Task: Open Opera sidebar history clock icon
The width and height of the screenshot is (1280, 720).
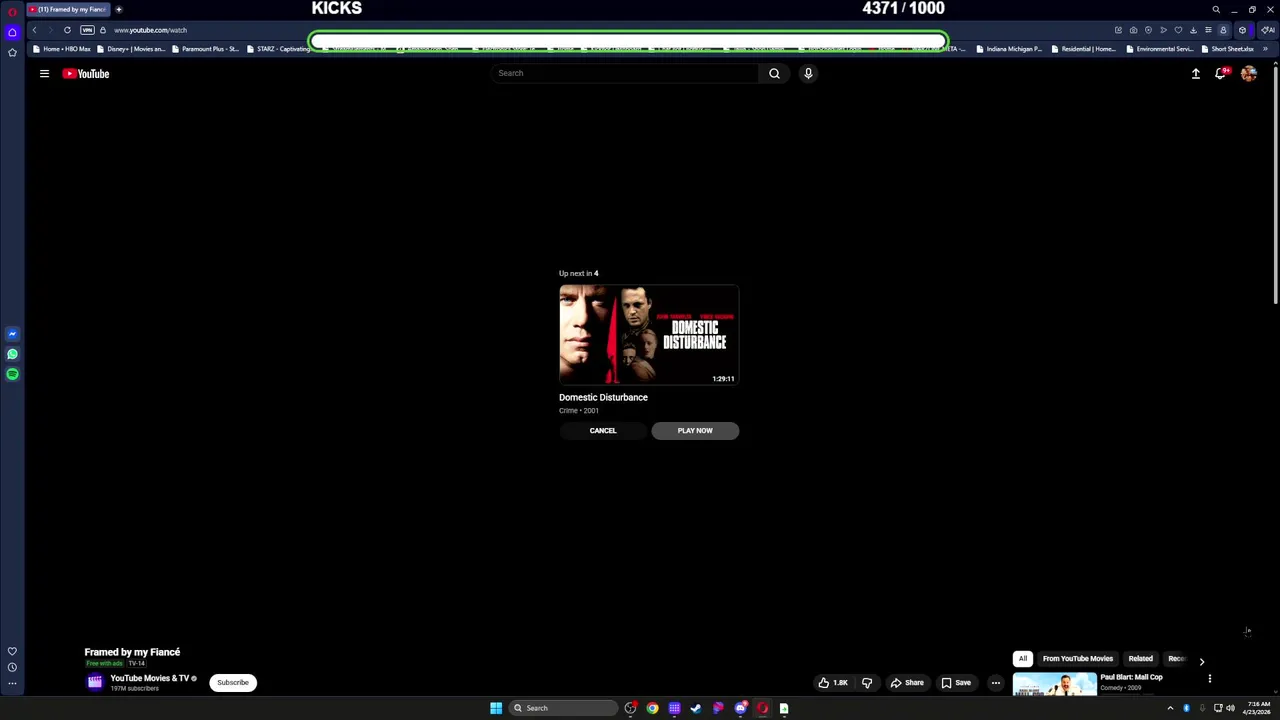Action: [12, 667]
